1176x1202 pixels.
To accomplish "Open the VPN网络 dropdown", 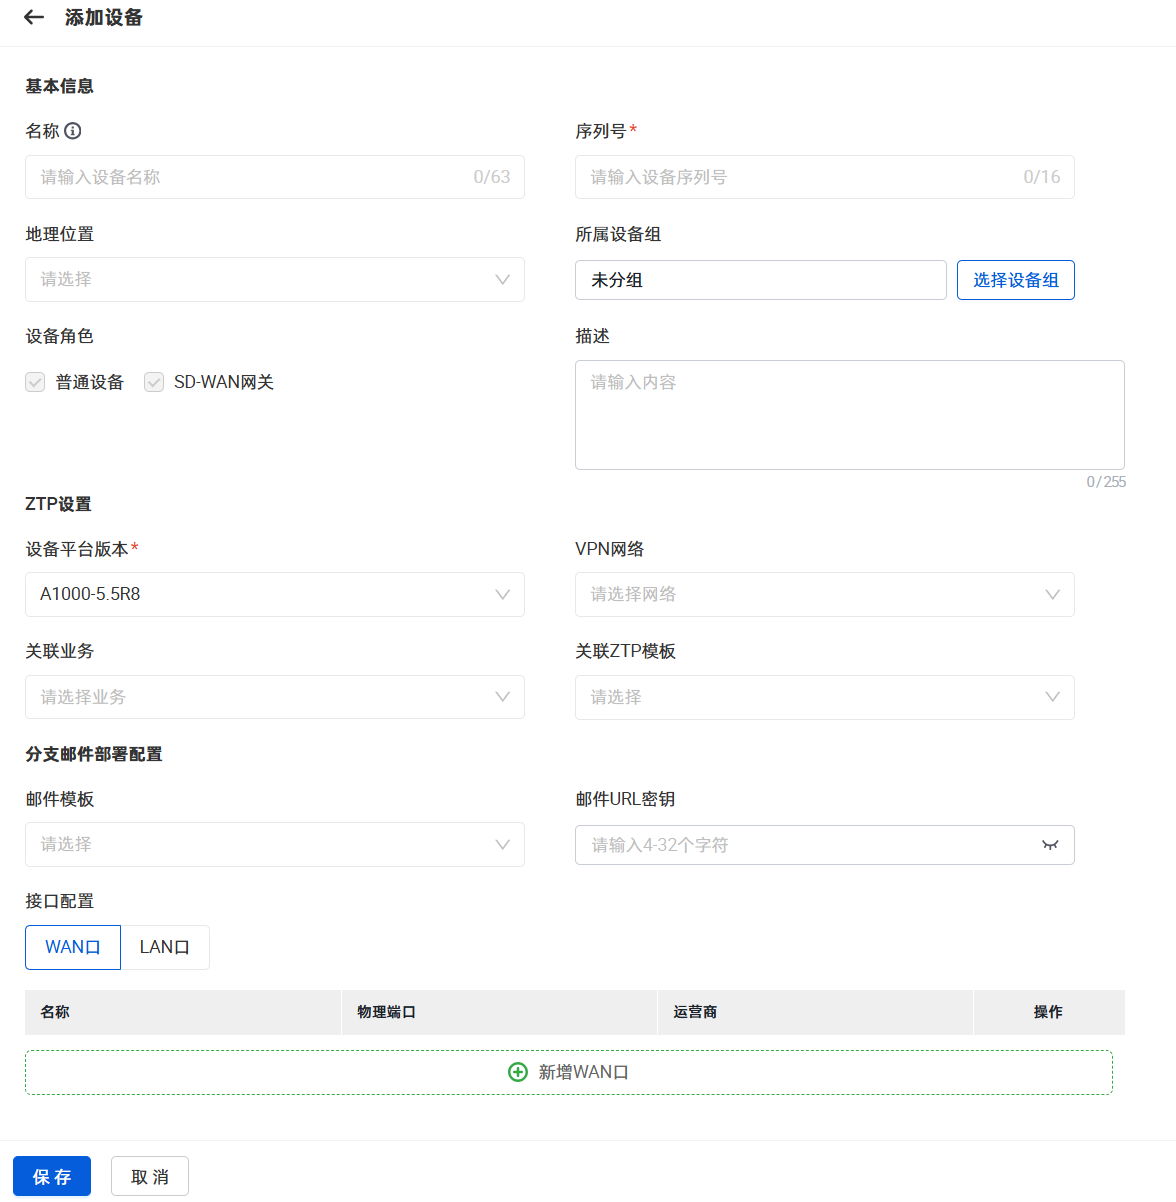I will (x=824, y=594).
